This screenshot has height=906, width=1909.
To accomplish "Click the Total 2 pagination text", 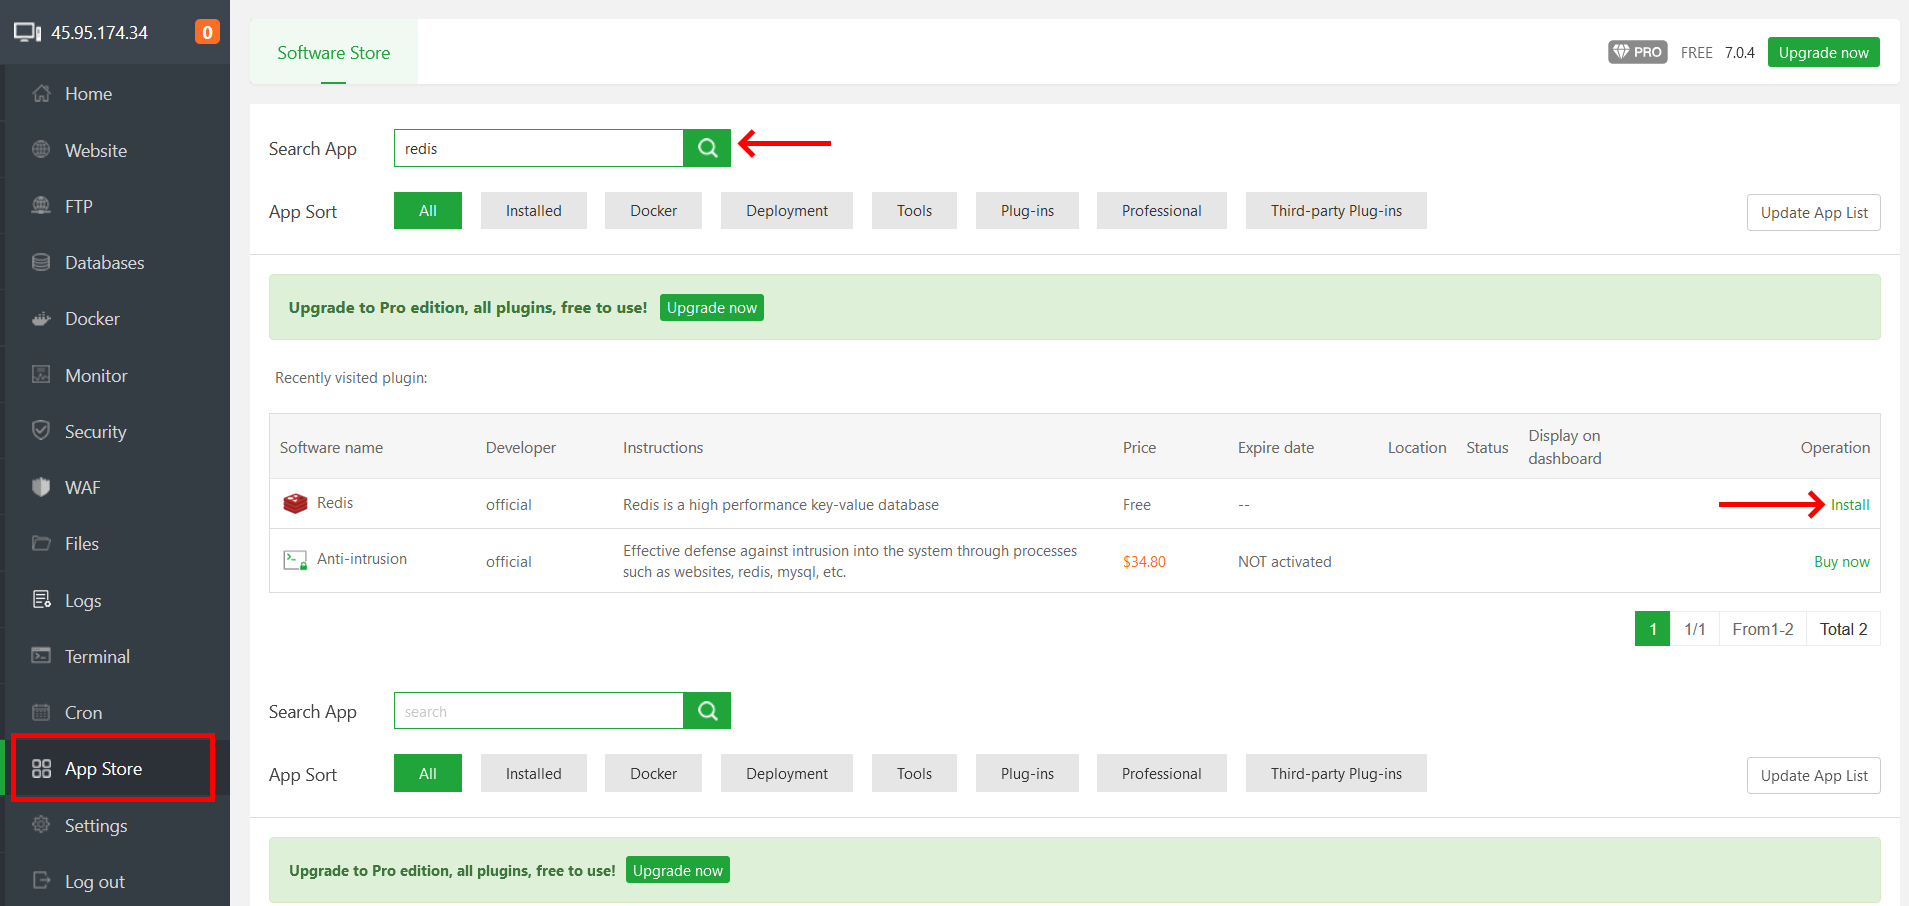I will tap(1844, 629).
